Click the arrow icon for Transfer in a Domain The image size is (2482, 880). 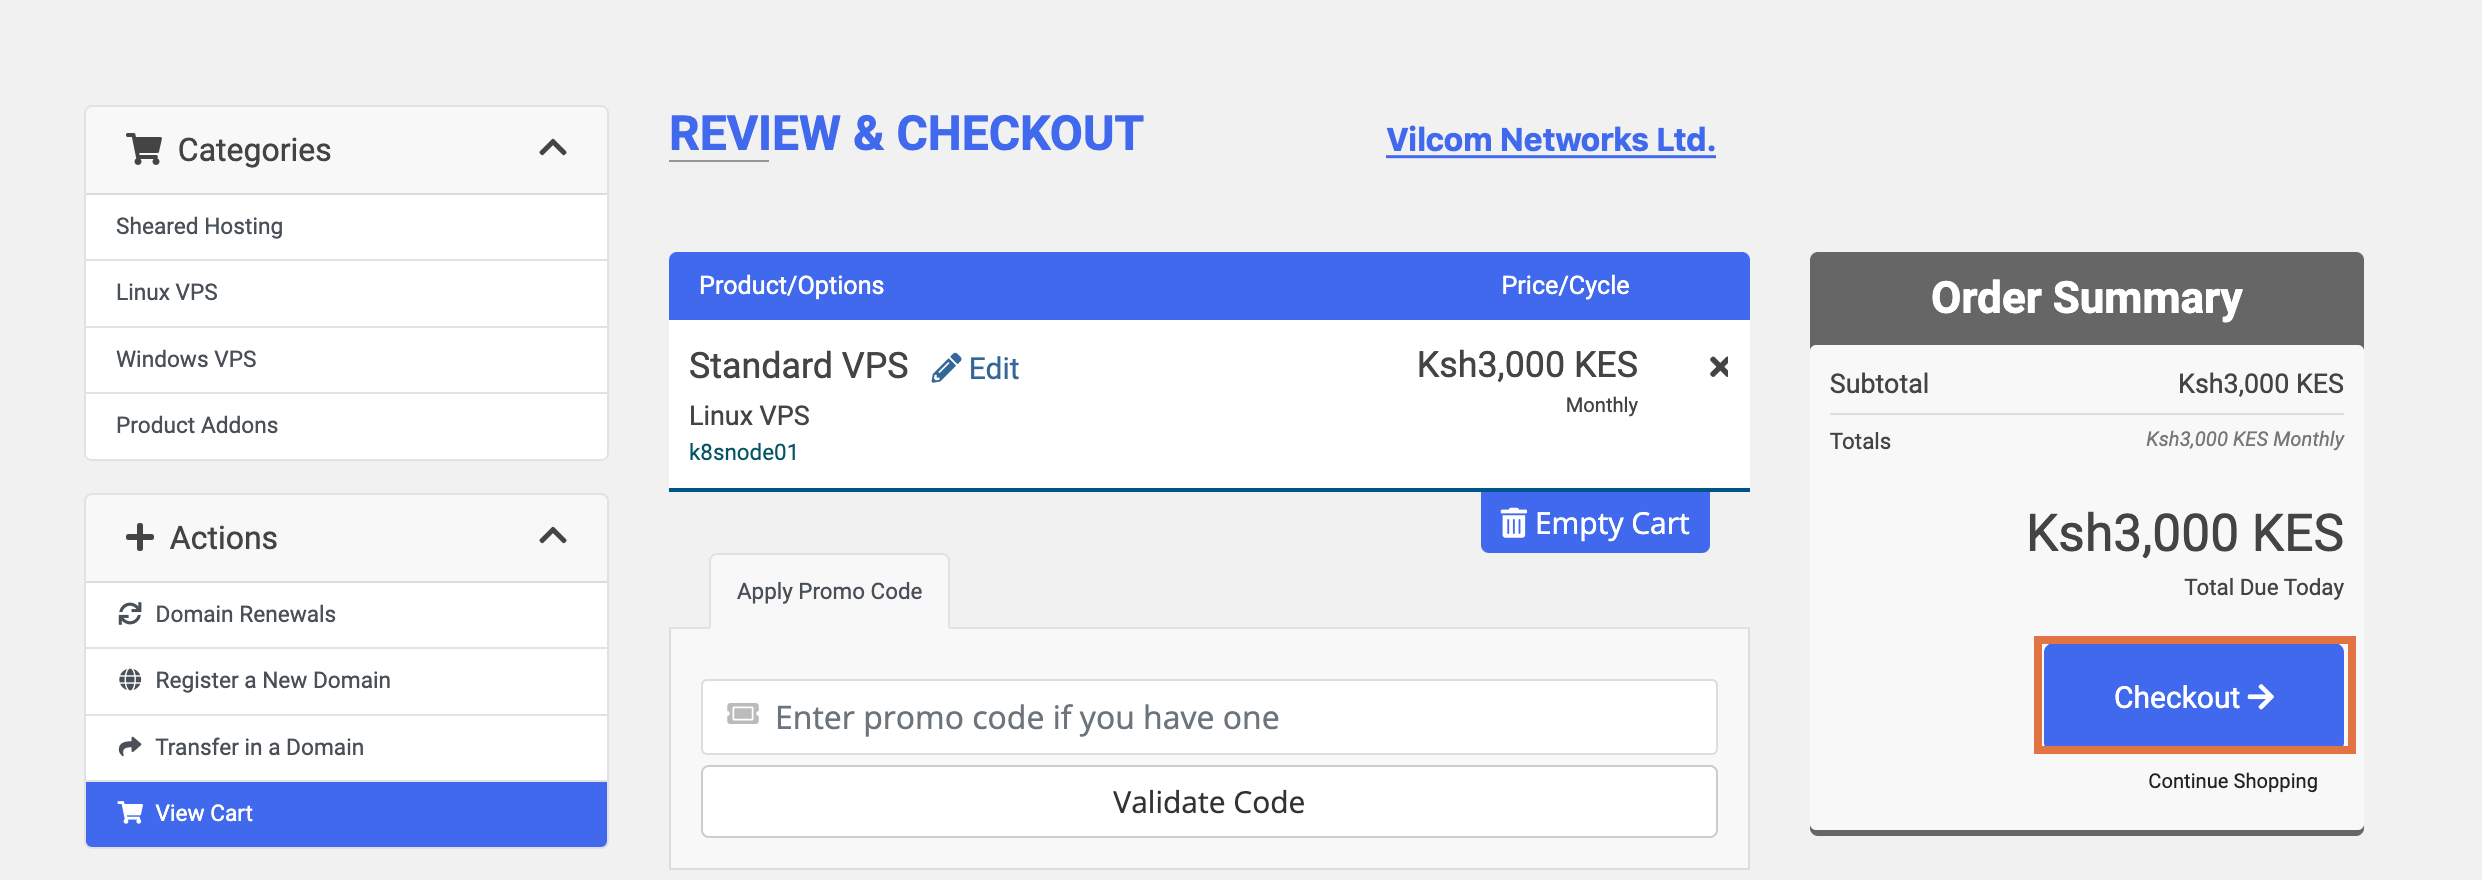[130, 746]
